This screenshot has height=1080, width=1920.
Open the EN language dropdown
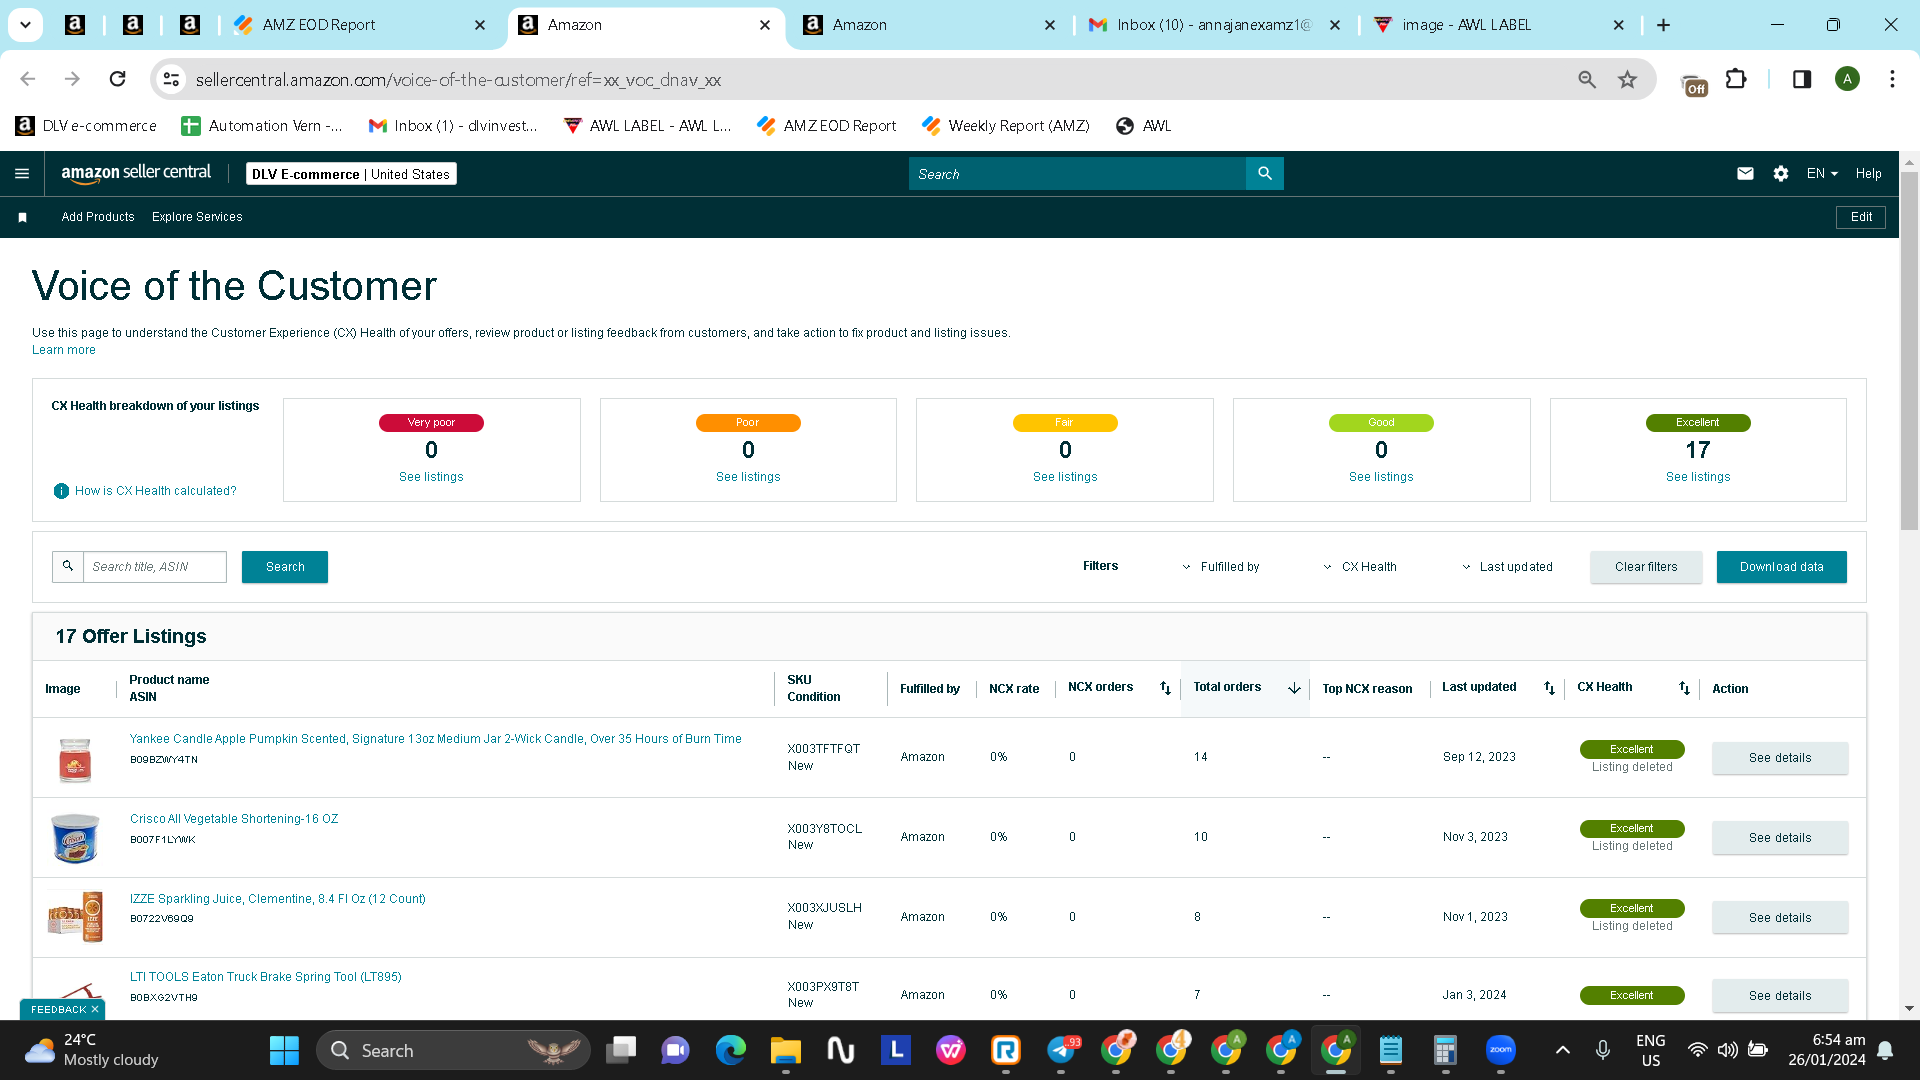[1822, 174]
